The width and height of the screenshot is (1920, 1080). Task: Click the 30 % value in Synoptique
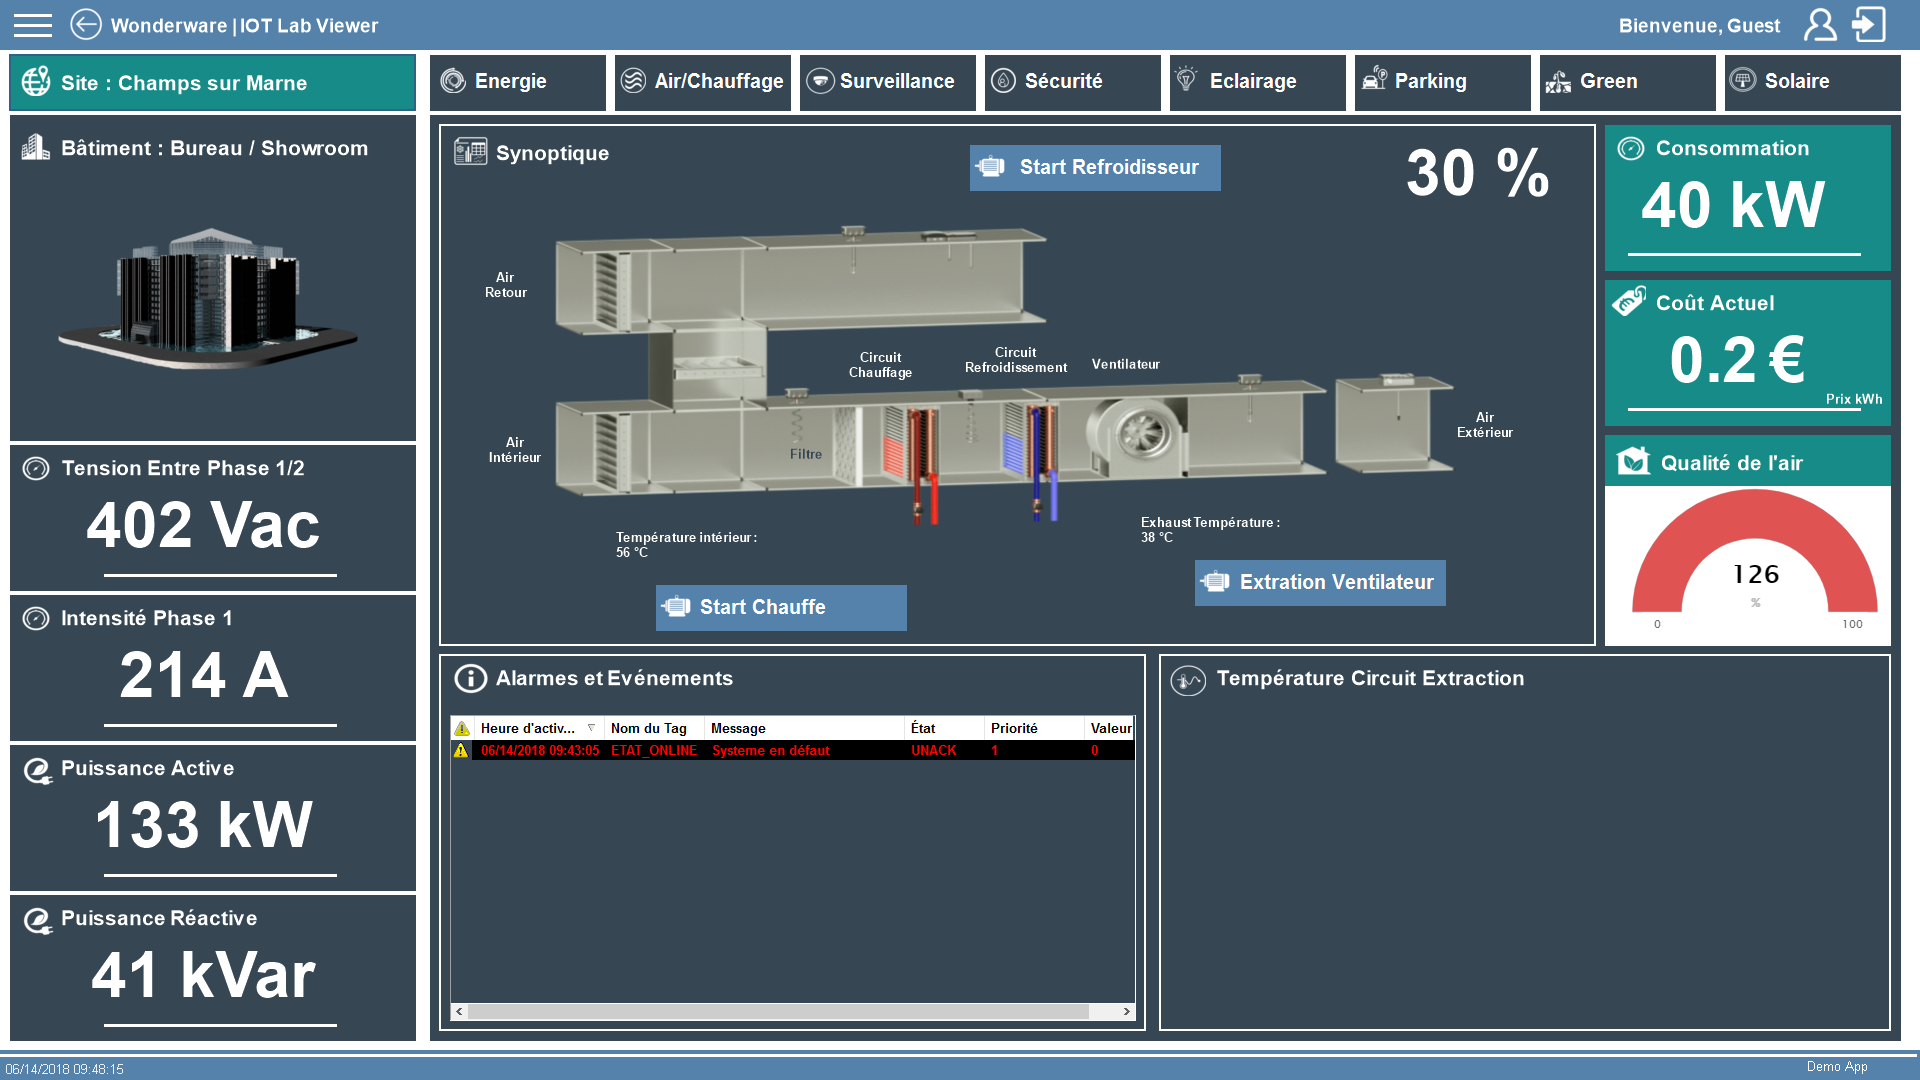(1478, 173)
